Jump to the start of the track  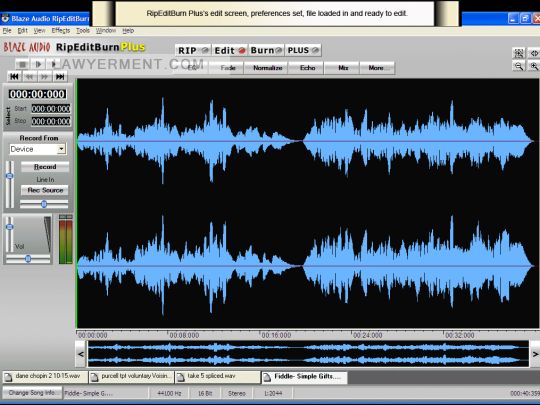(14, 76)
